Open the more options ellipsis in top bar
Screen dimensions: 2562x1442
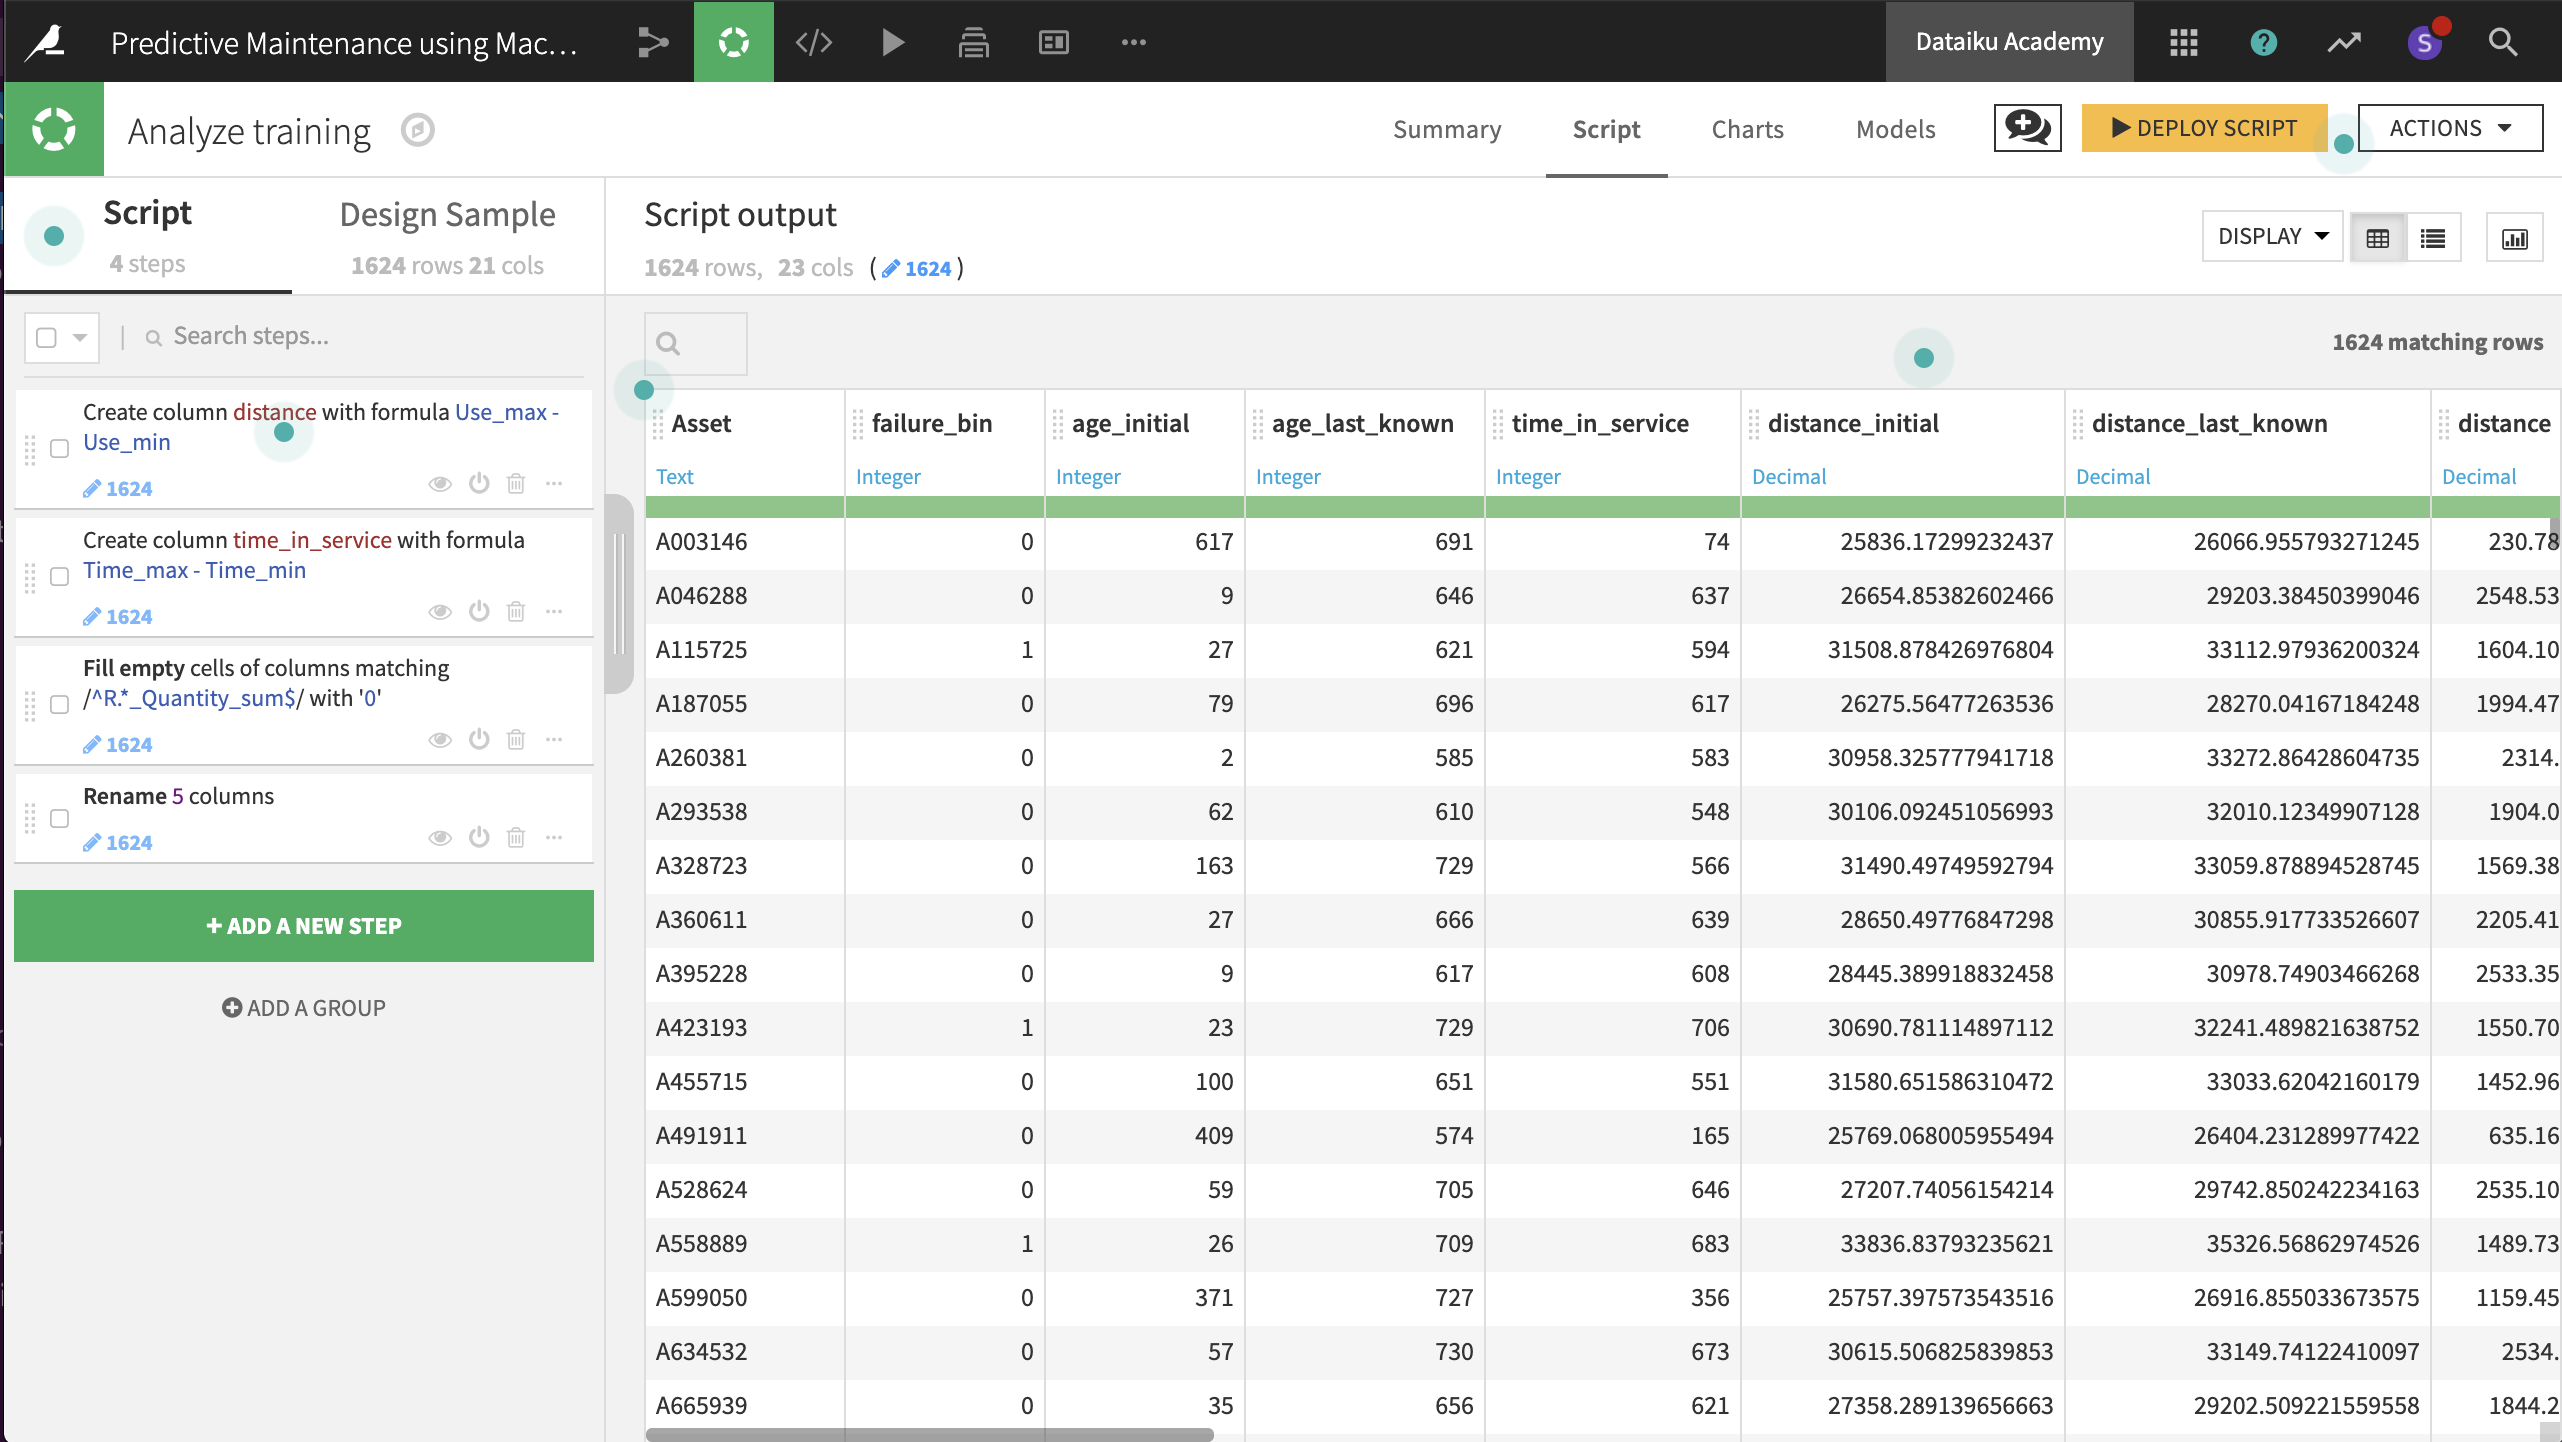[x=1133, y=42]
